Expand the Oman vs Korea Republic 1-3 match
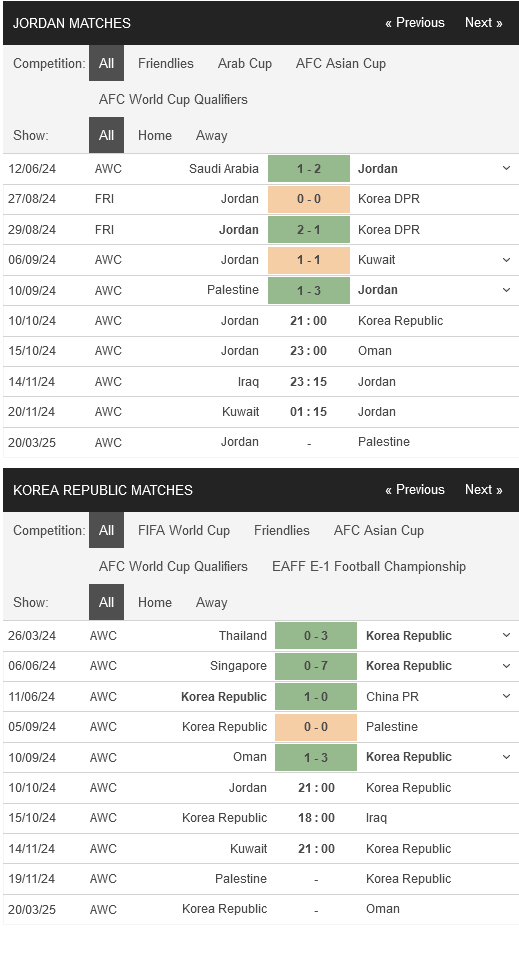Image resolution: width=519 pixels, height=953 pixels. (x=506, y=757)
